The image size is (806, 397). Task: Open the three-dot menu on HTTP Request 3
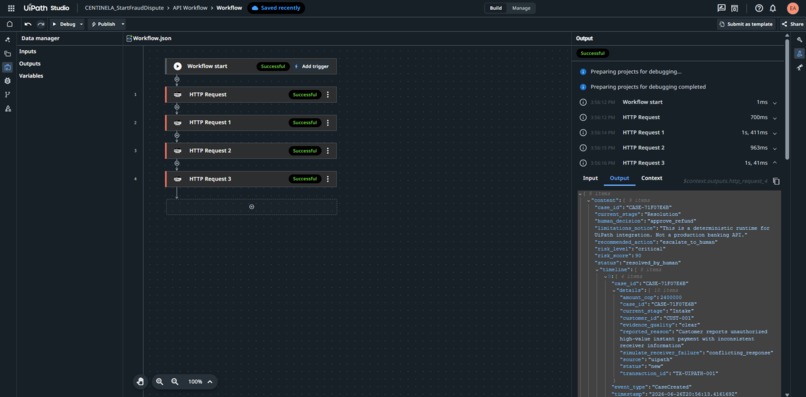click(x=328, y=179)
